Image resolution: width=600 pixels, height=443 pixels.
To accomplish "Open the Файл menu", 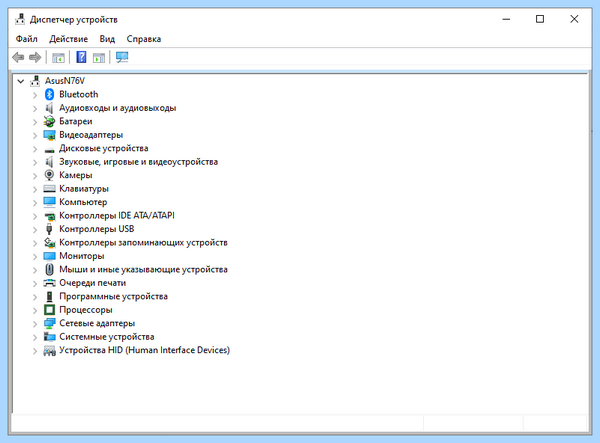I will [x=26, y=39].
